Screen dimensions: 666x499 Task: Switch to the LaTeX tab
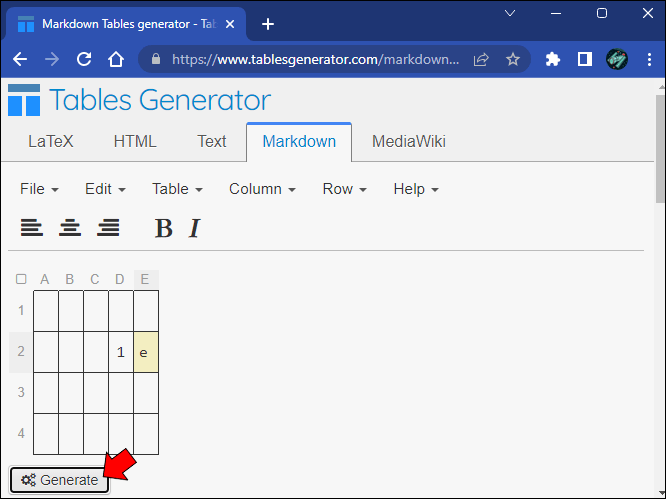[50, 141]
